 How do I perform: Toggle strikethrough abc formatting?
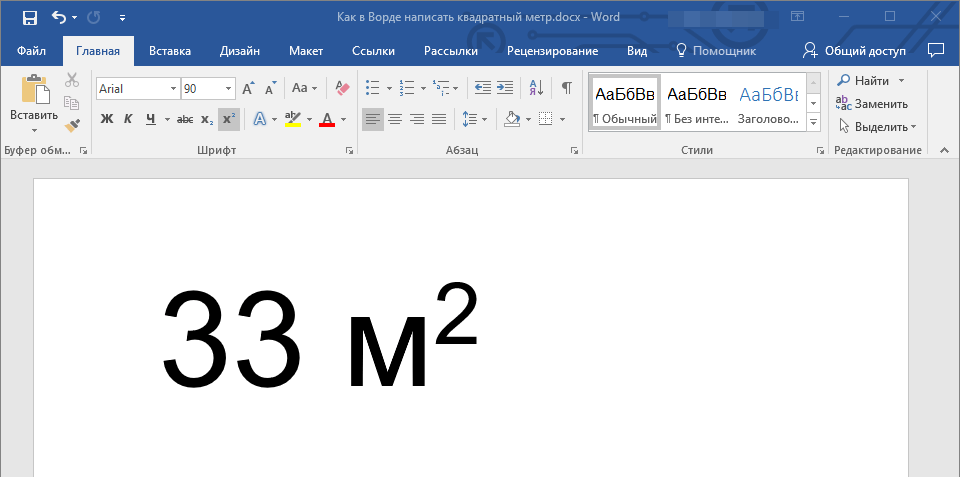pyautogui.click(x=185, y=120)
